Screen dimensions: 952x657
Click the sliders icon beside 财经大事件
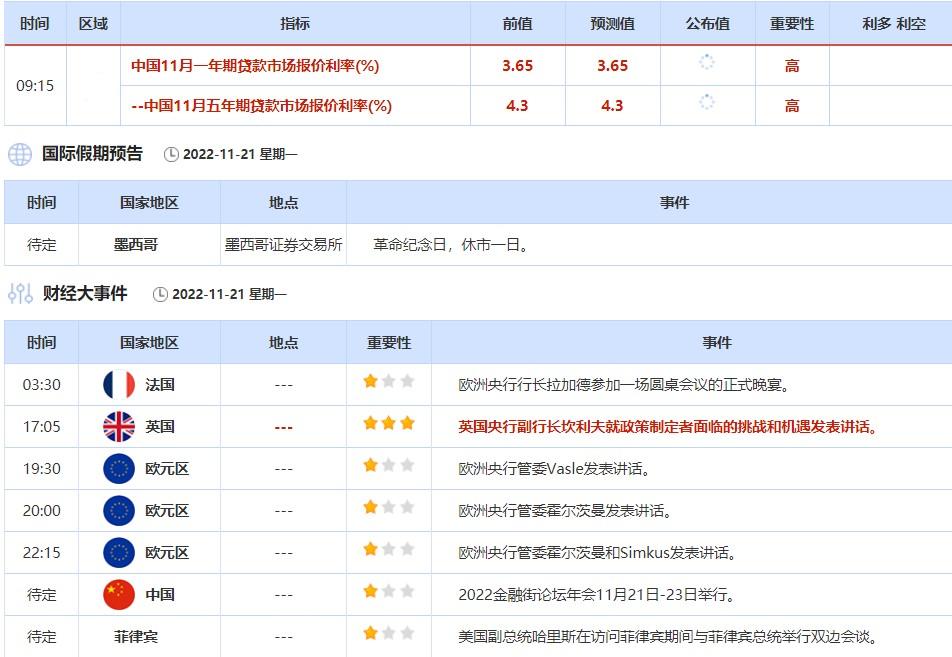point(20,294)
